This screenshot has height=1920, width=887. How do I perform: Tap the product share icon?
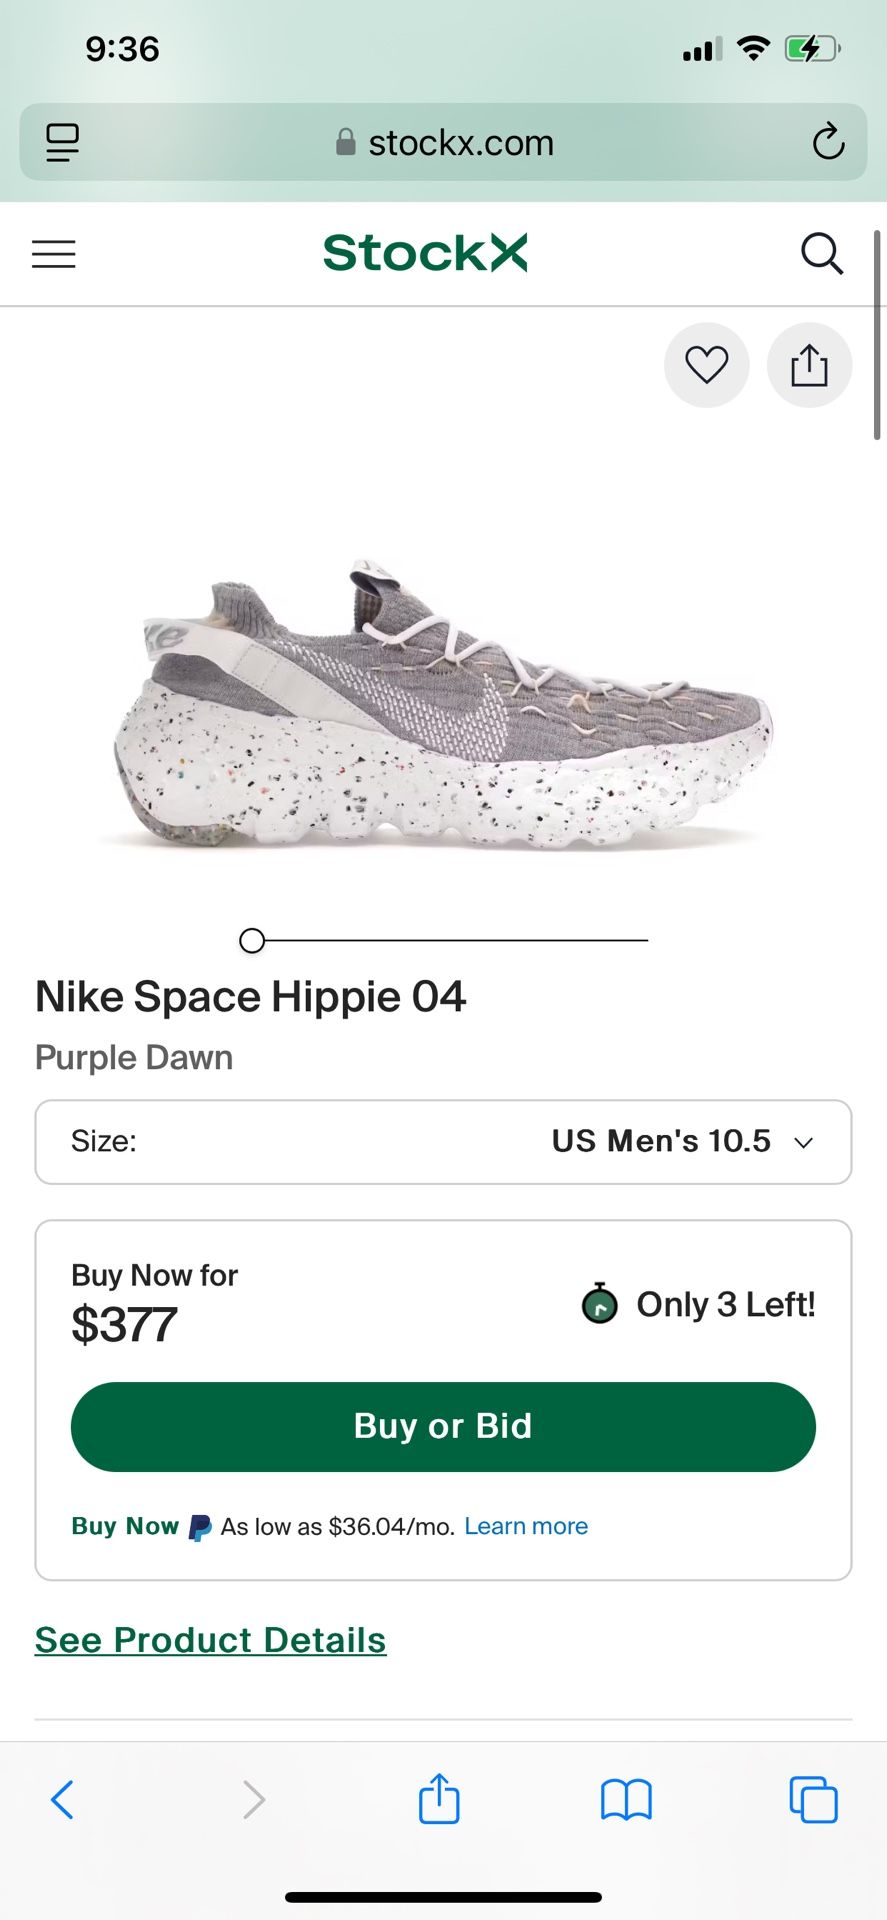pyautogui.click(x=809, y=365)
